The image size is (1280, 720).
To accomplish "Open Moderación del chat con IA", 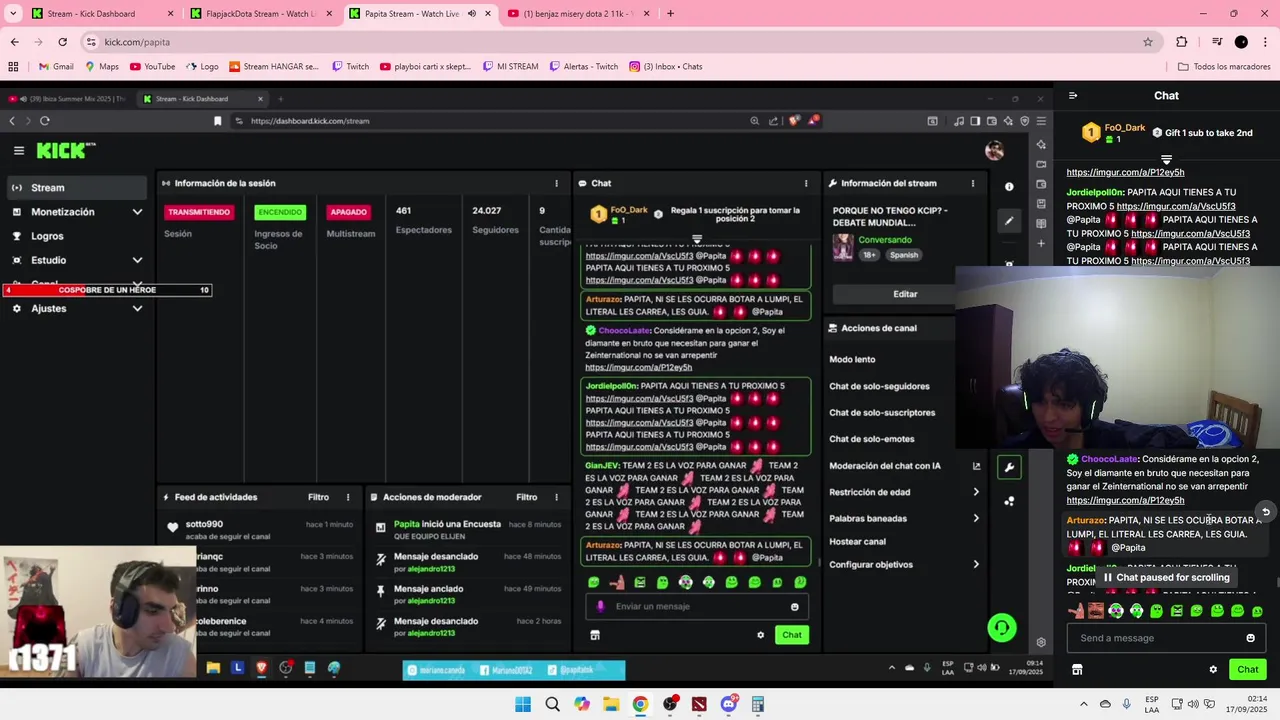I will point(904,465).
